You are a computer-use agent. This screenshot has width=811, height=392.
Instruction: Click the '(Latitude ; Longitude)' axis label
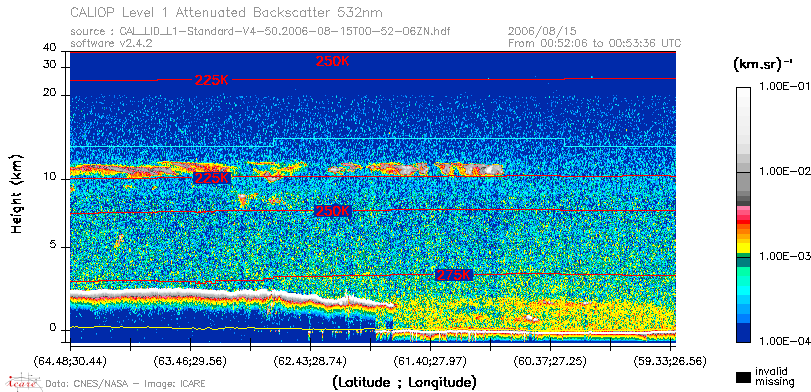pos(404,383)
